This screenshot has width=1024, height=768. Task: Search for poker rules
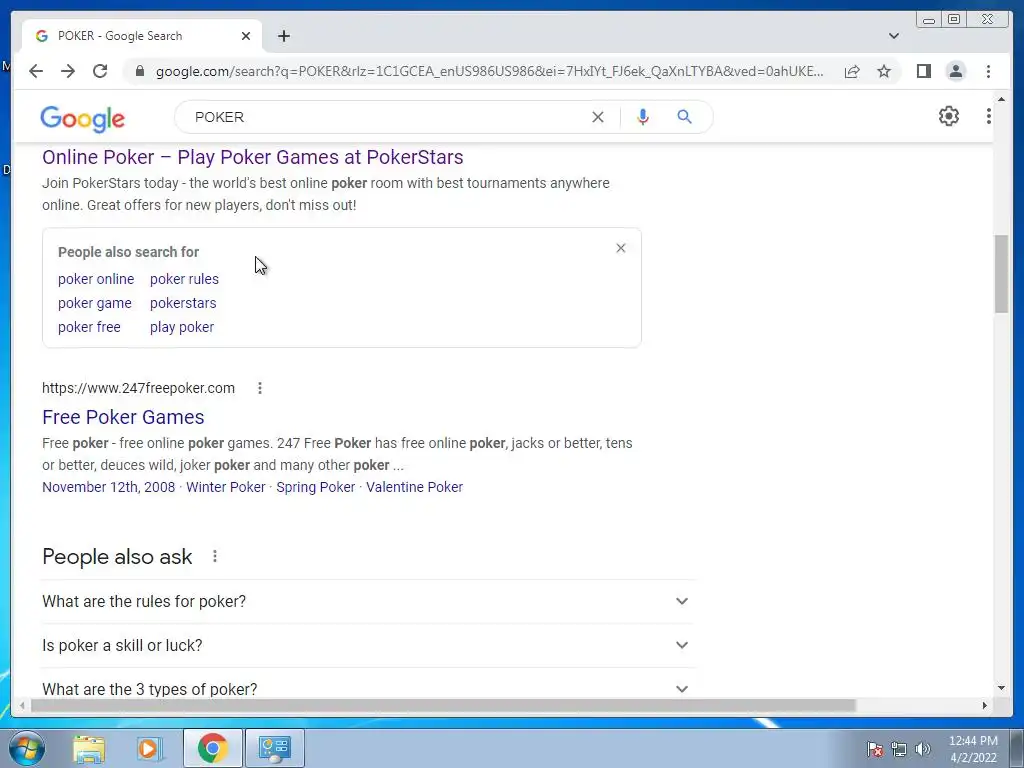pyautogui.click(x=184, y=279)
